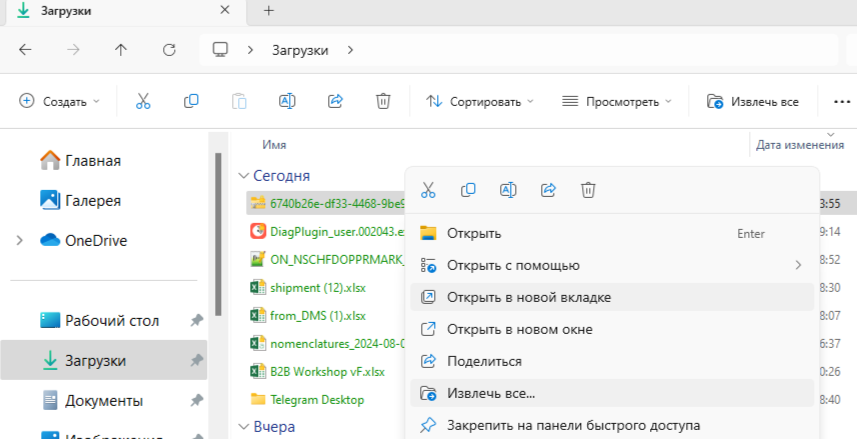Click the sidebar vertical scrollbar

pyautogui.click(x=218, y=234)
